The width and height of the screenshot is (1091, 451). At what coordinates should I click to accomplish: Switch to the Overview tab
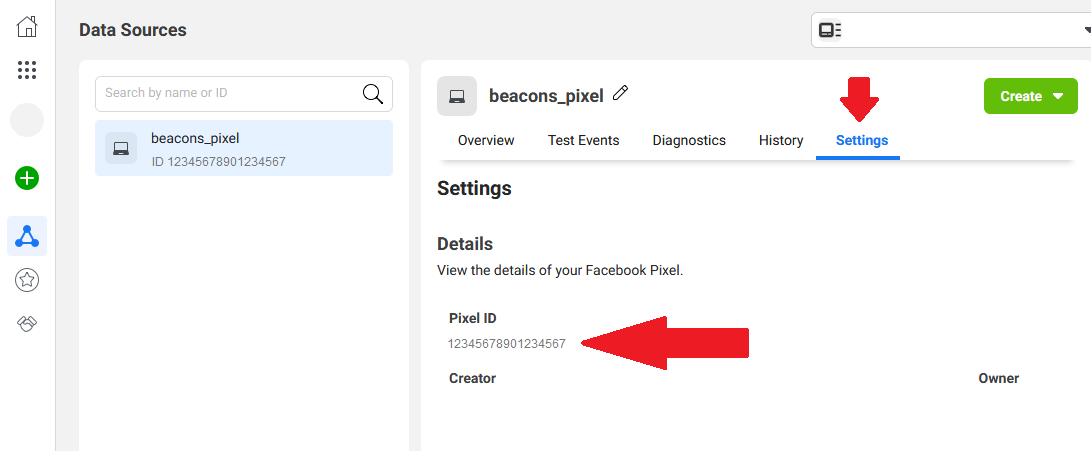486,141
